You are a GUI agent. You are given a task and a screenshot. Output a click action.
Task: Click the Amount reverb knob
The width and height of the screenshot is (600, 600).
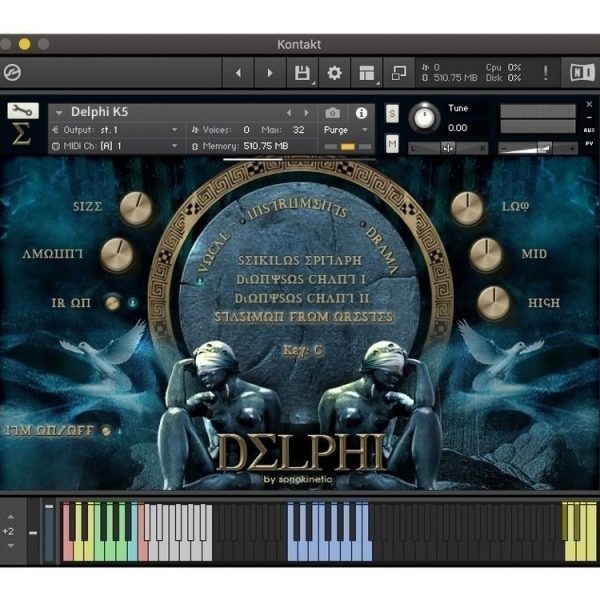click(117, 254)
